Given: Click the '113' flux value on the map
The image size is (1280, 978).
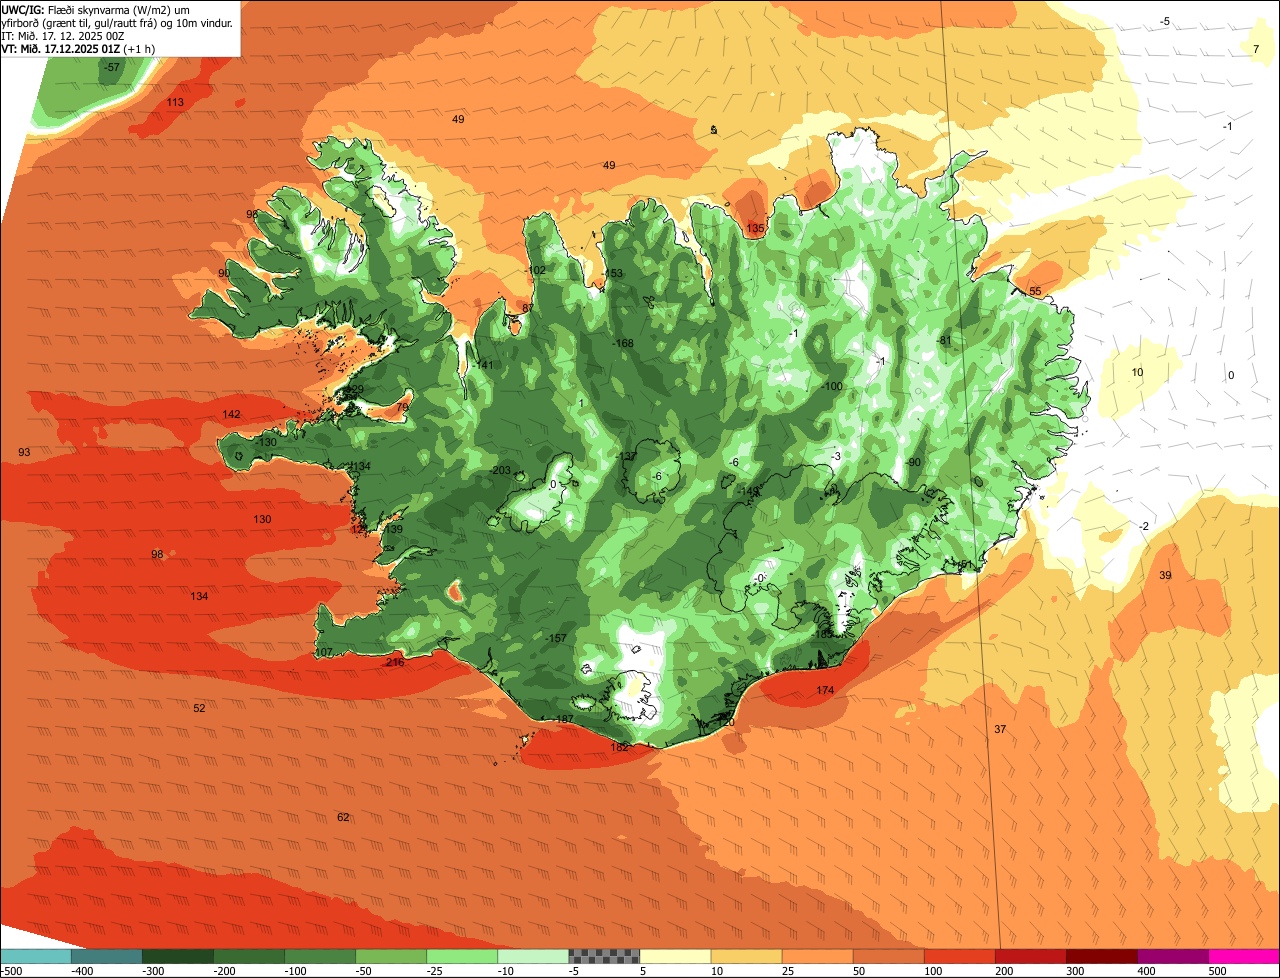Looking at the screenshot, I should (x=175, y=102).
